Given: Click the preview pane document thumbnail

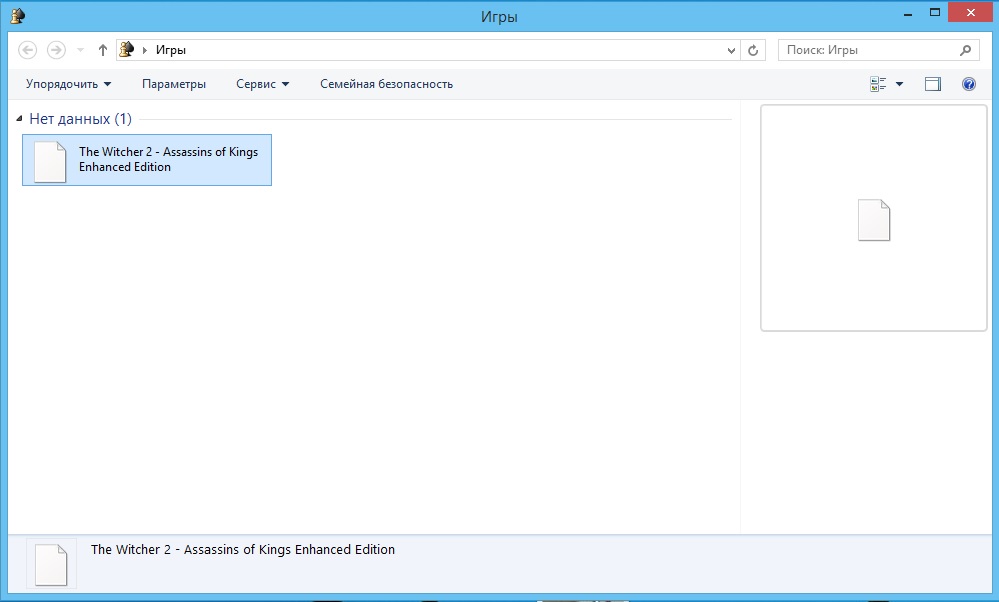Looking at the screenshot, I should [873, 220].
